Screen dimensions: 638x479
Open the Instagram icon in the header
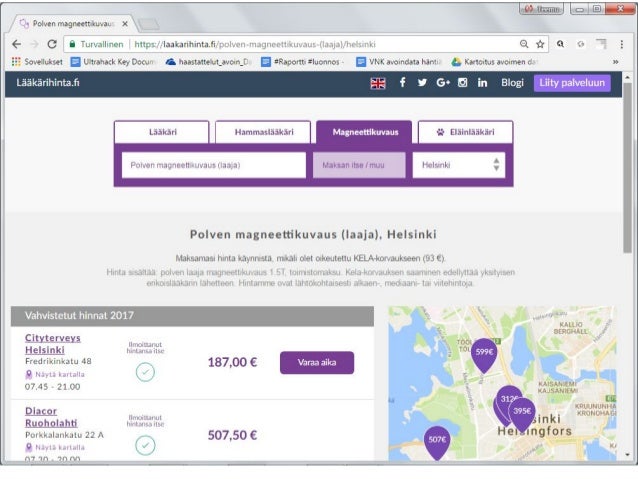[463, 83]
